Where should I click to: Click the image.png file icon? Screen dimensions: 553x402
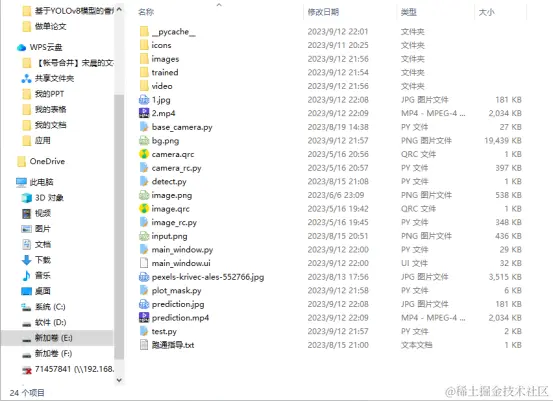[x=144, y=195]
